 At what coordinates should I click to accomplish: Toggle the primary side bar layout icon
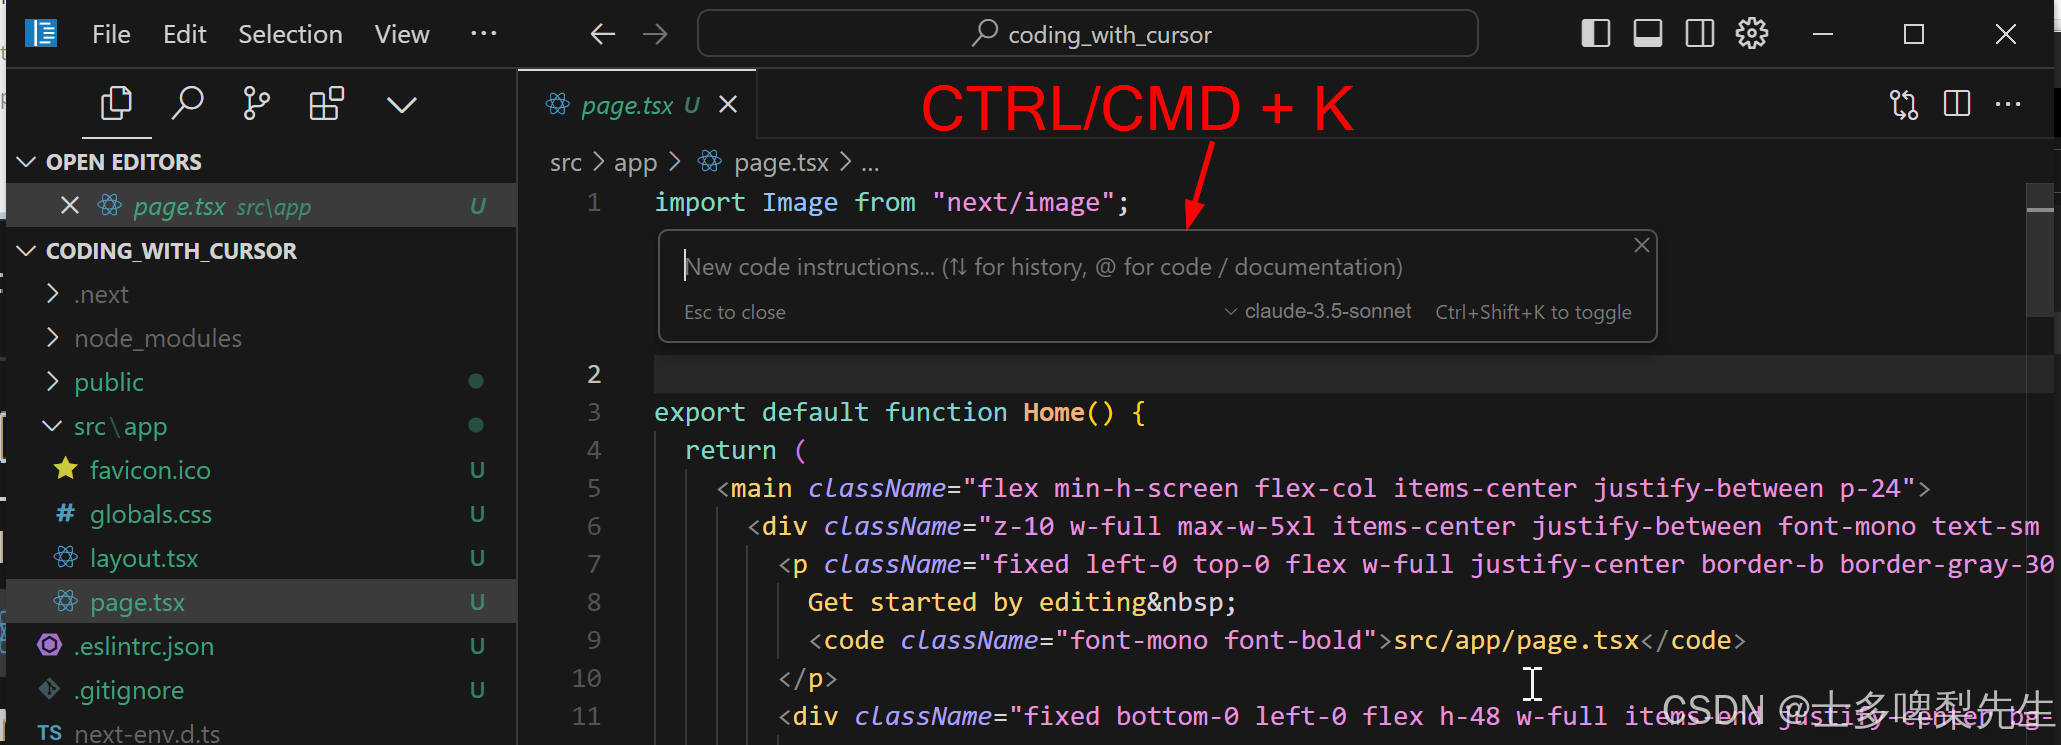tap(1596, 34)
